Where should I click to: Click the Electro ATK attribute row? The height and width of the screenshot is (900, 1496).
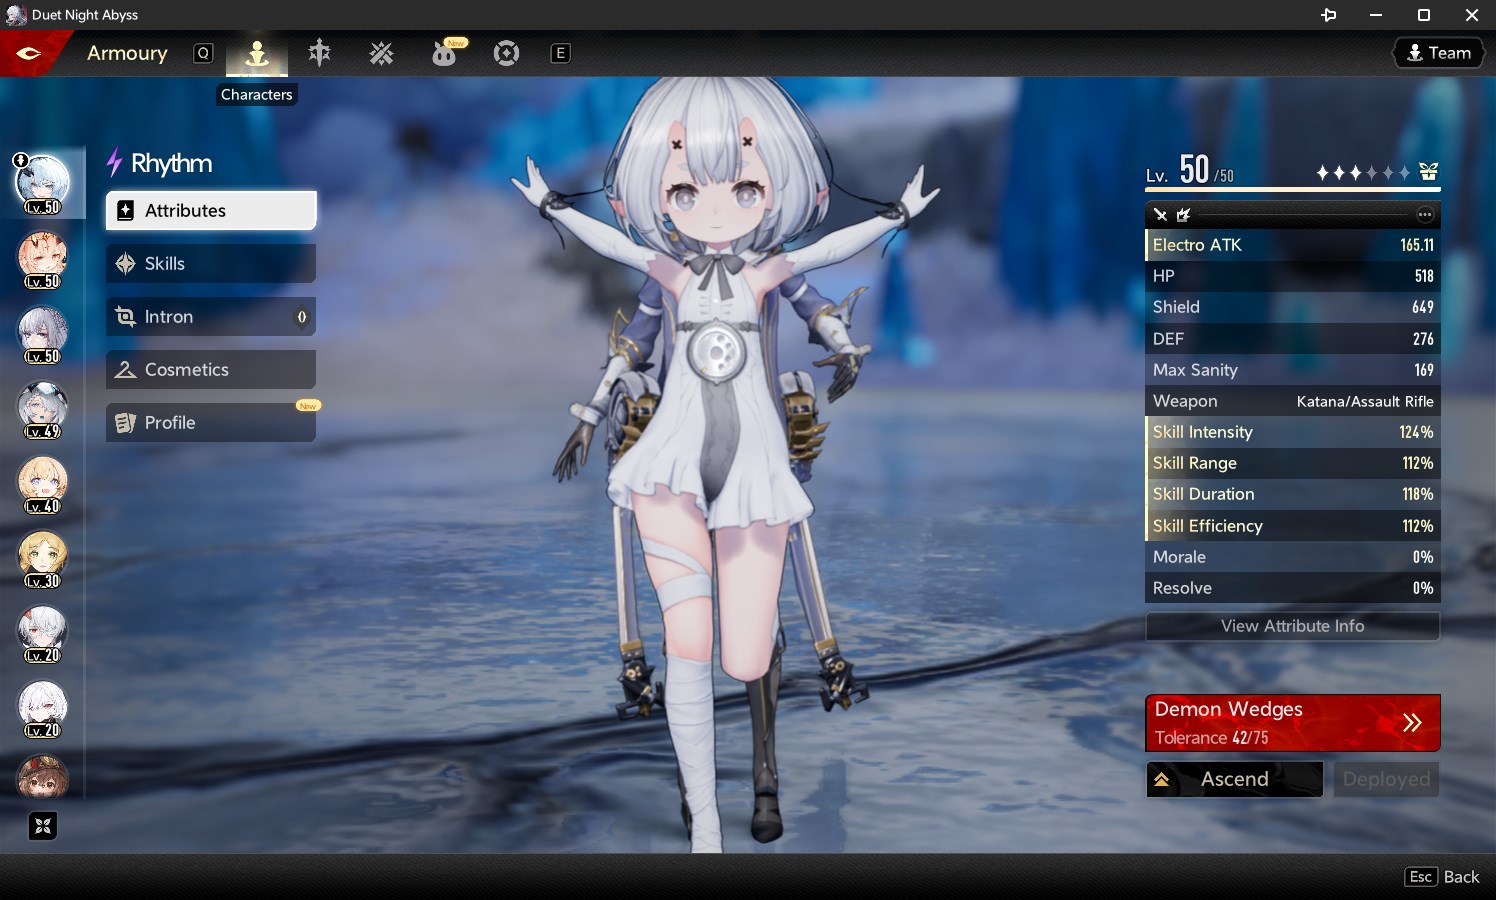(1293, 245)
